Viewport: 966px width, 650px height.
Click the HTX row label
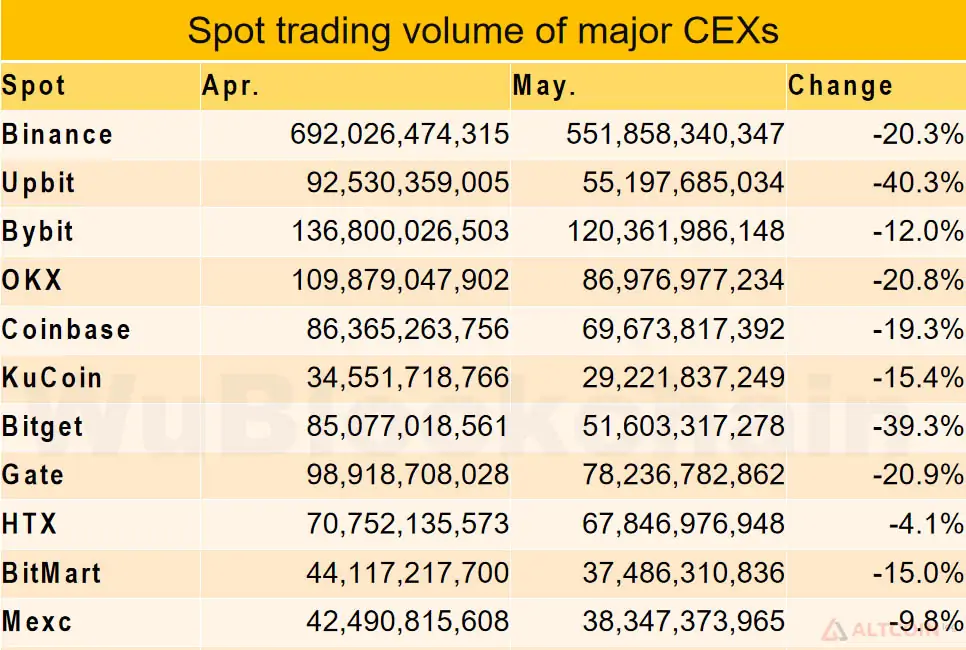(x=29, y=524)
